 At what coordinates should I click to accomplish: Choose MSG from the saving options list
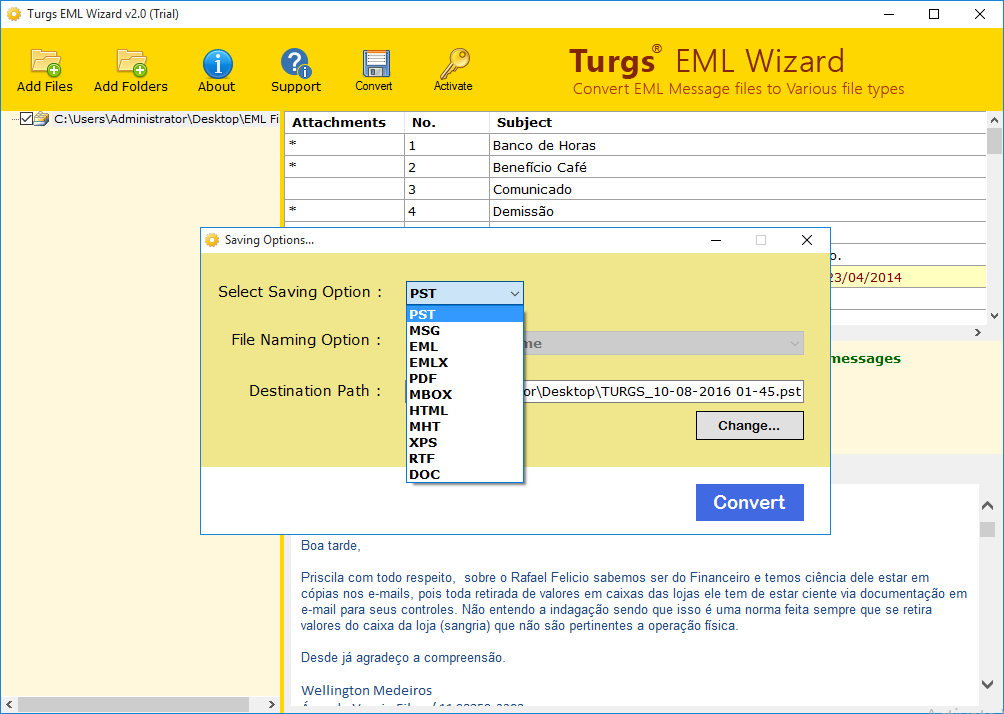(465, 330)
